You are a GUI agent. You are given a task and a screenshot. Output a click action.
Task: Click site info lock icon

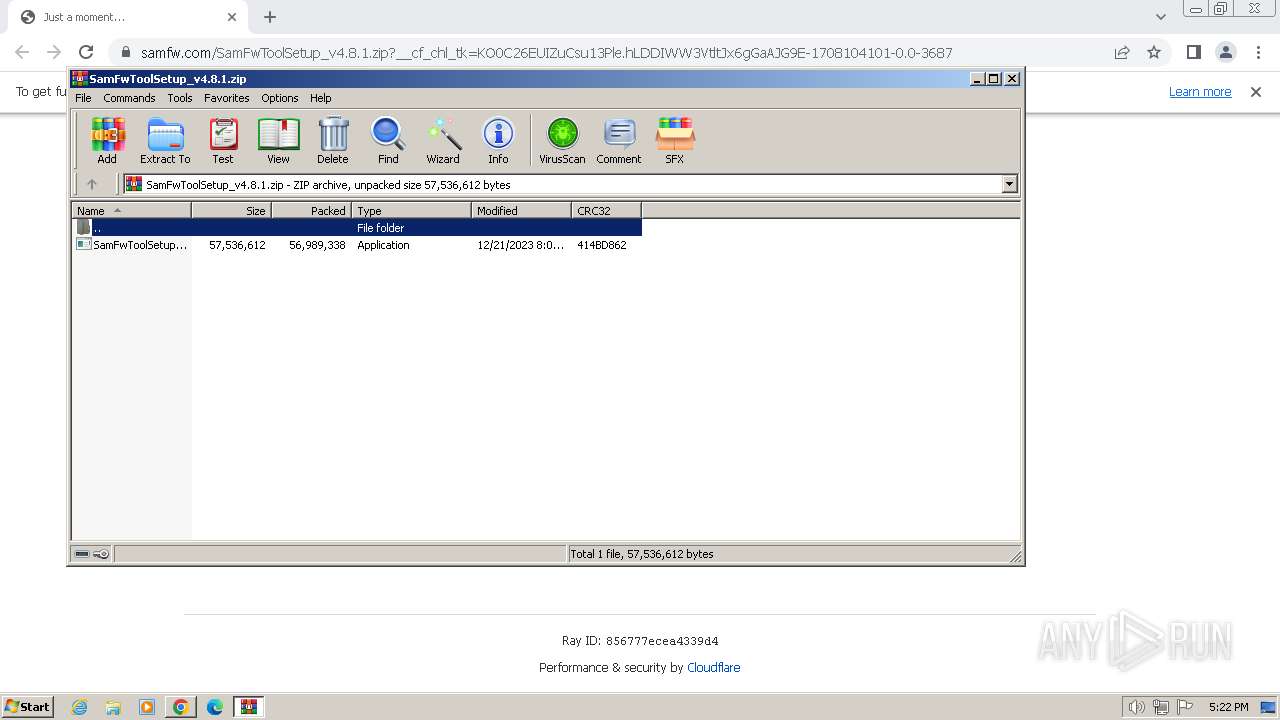pyautogui.click(x=124, y=53)
